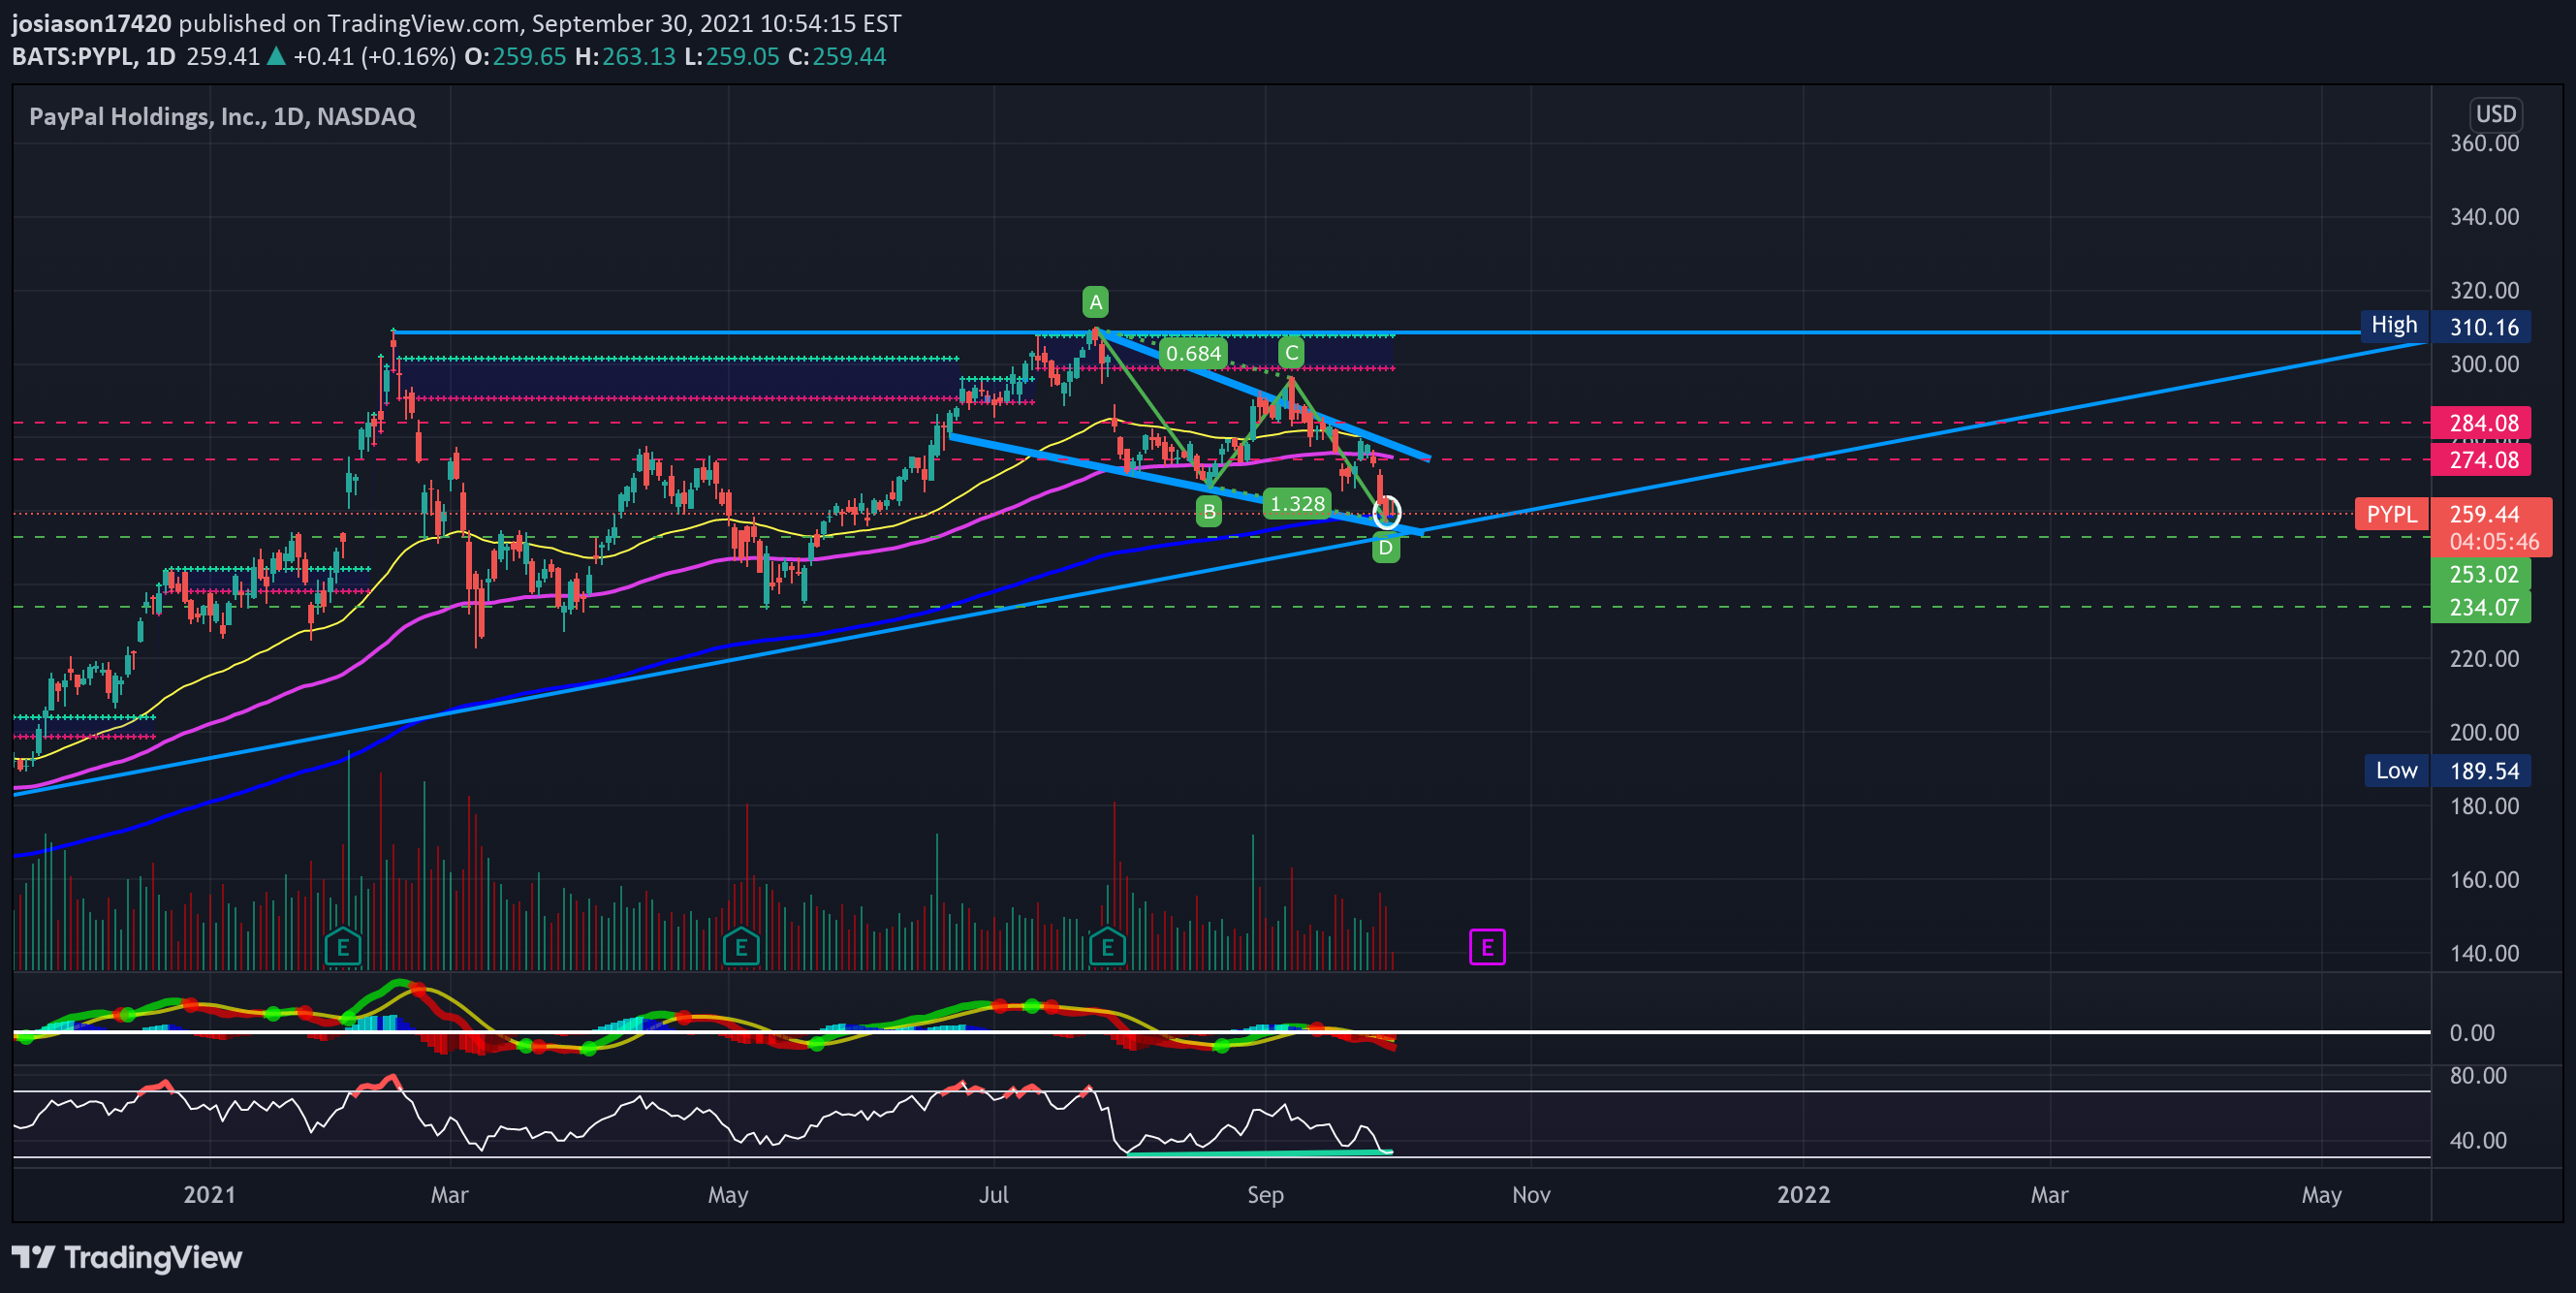2576x1293 pixels.
Task: Click the white circle on current candle
Action: click(x=1387, y=513)
